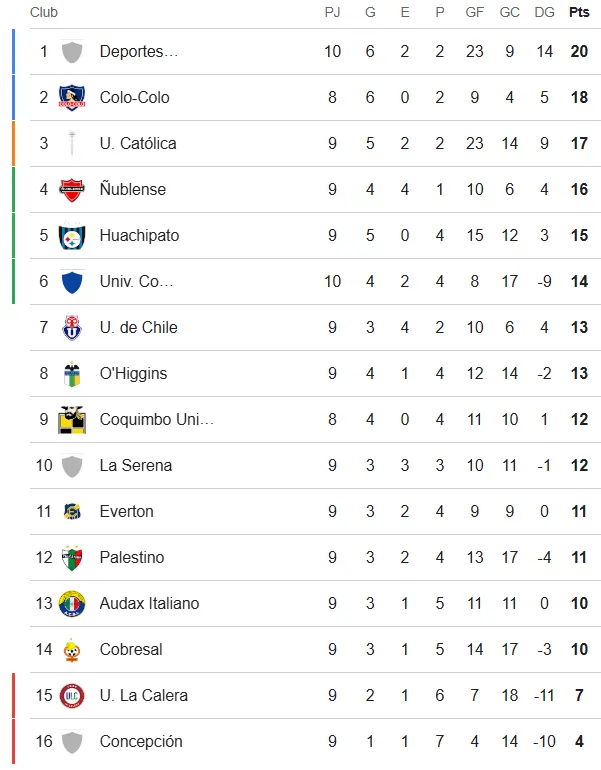Click the Huachipato team badge
601x770 pixels.
(x=71, y=236)
